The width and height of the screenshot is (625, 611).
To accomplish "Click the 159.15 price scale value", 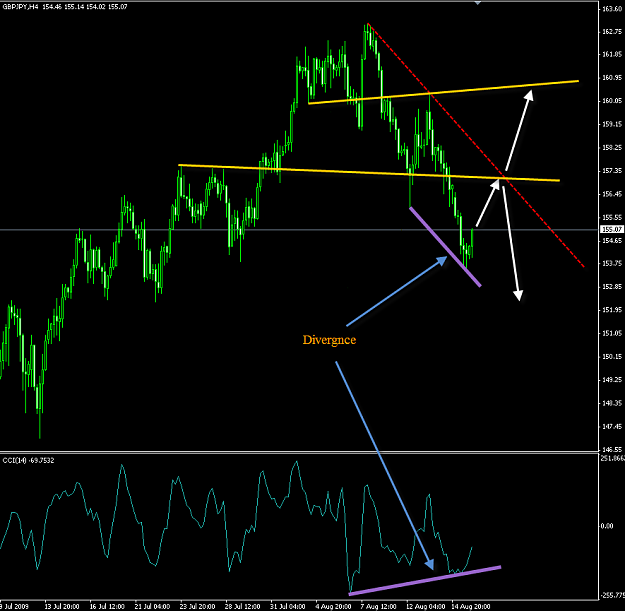I will pyautogui.click(x=612, y=124).
